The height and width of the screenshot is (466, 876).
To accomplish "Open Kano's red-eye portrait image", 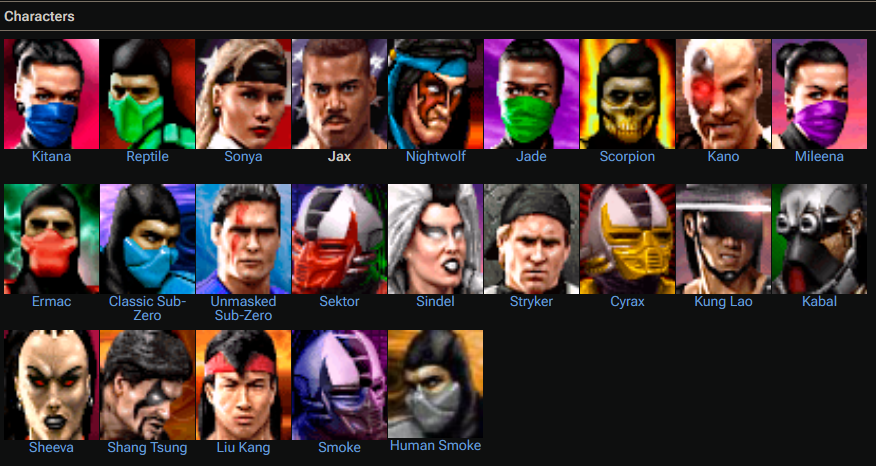I will [723, 94].
